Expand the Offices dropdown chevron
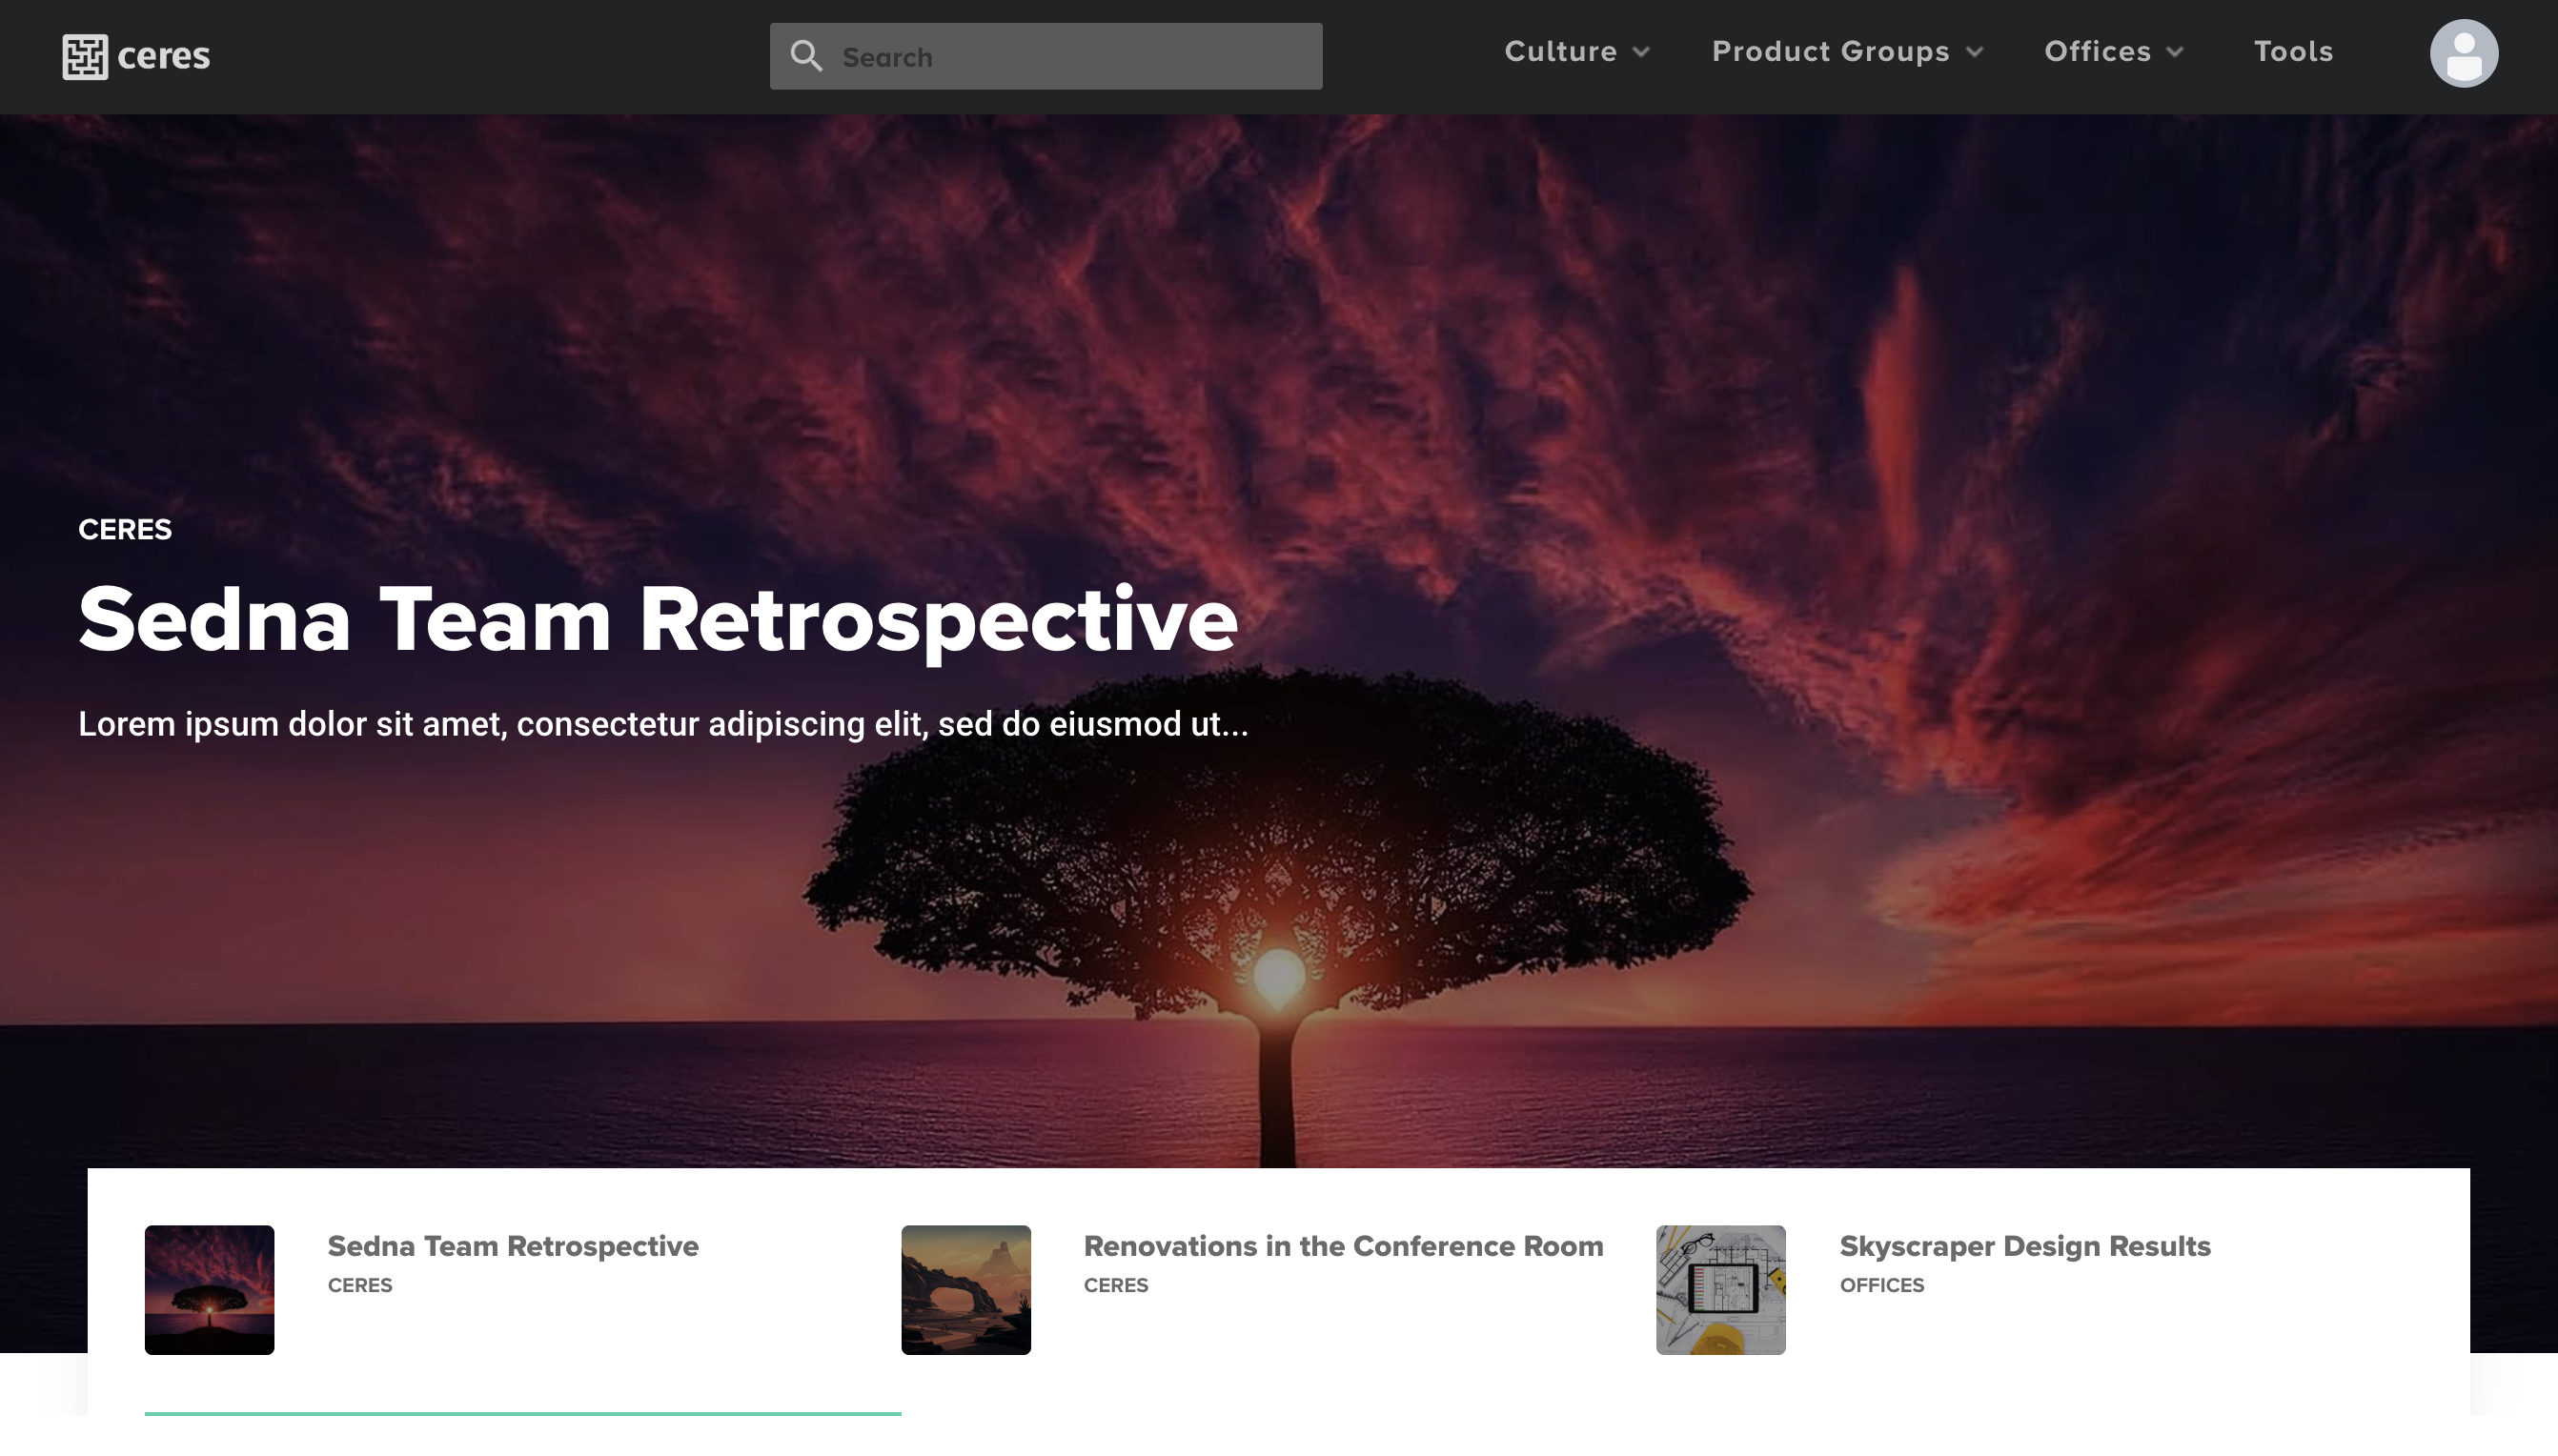 2175,52
